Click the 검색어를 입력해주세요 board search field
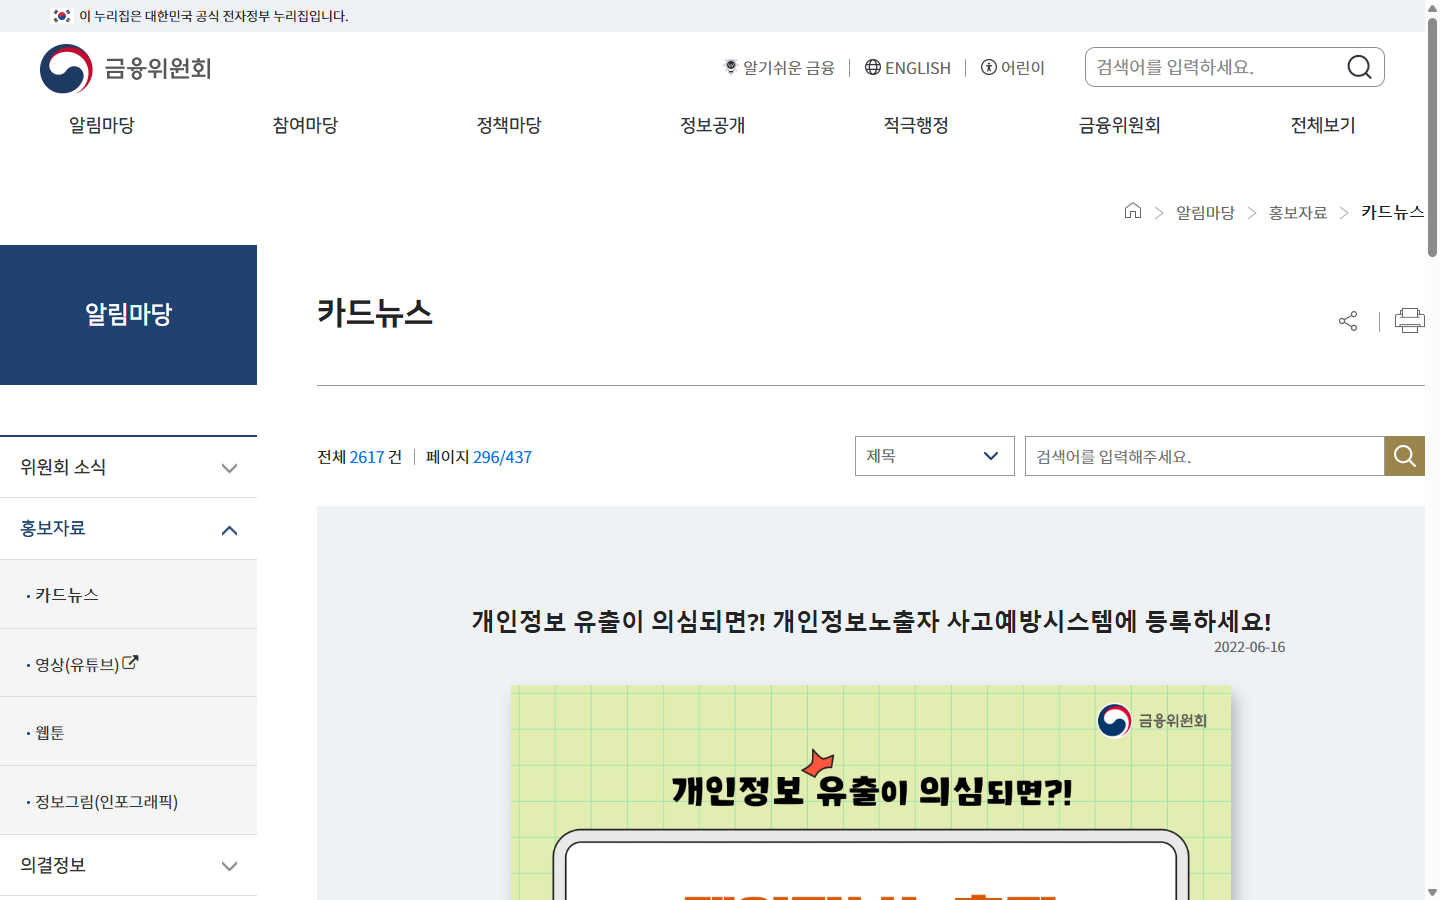Image resolution: width=1440 pixels, height=900 pixels. point(1204,456)
